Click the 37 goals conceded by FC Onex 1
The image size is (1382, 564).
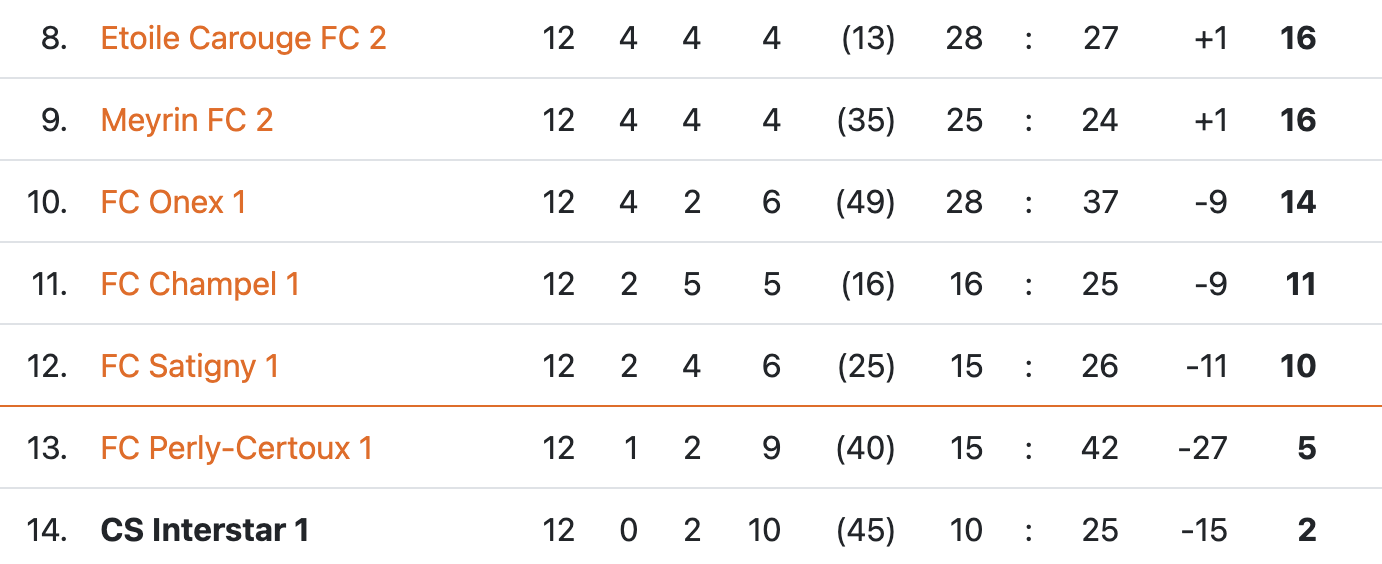pyautogui.click(x=1100, y=203)
